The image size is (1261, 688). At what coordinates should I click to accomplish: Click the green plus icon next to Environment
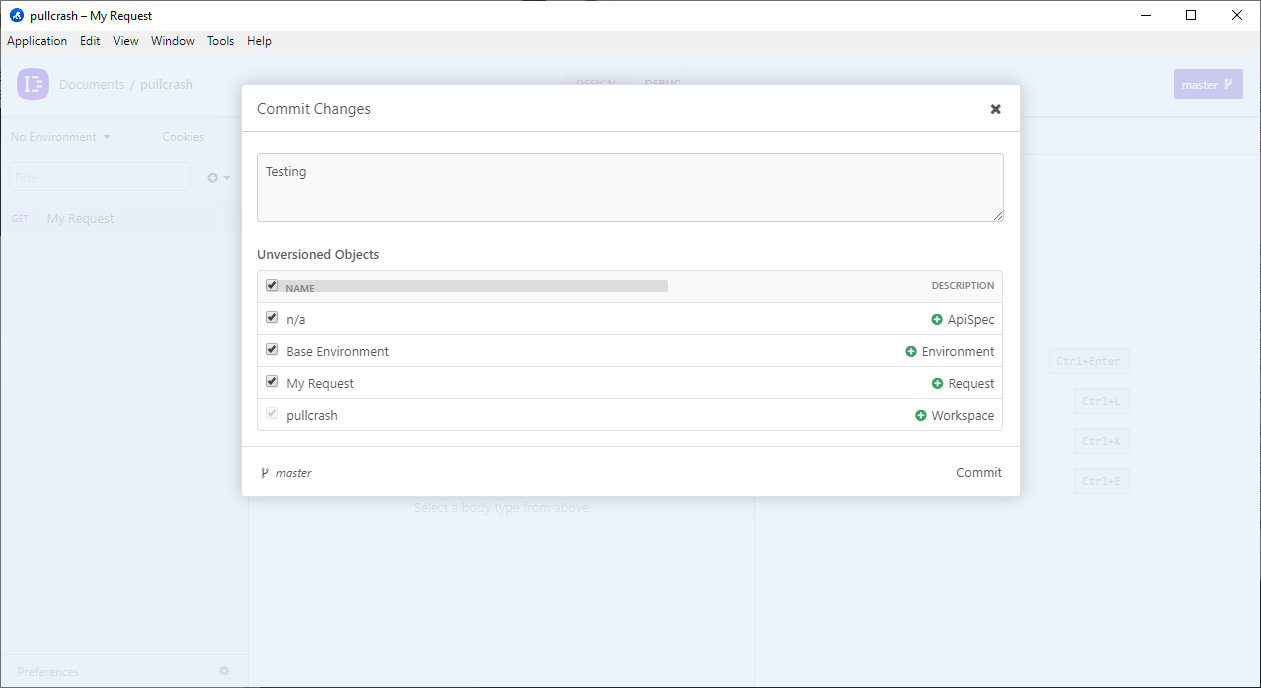click(911, 352)
